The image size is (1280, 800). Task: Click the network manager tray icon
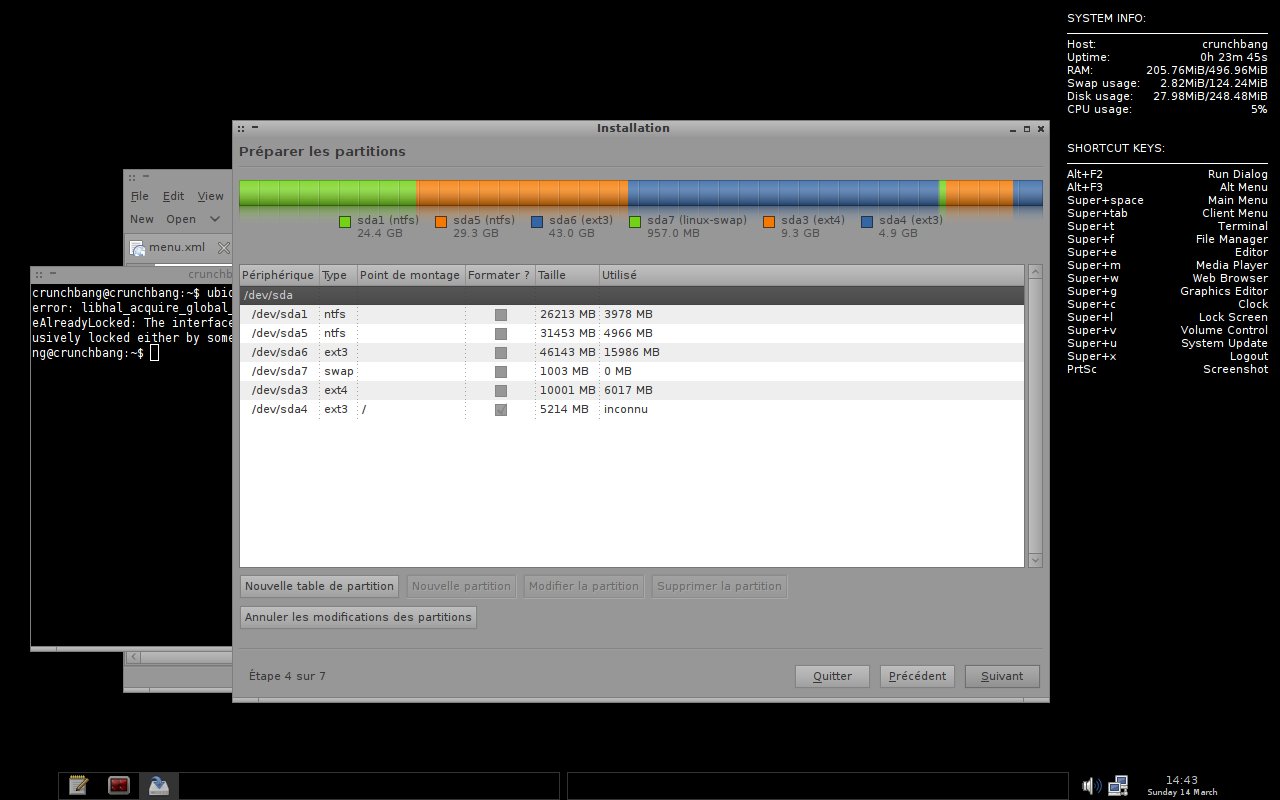click(1118, 786)
